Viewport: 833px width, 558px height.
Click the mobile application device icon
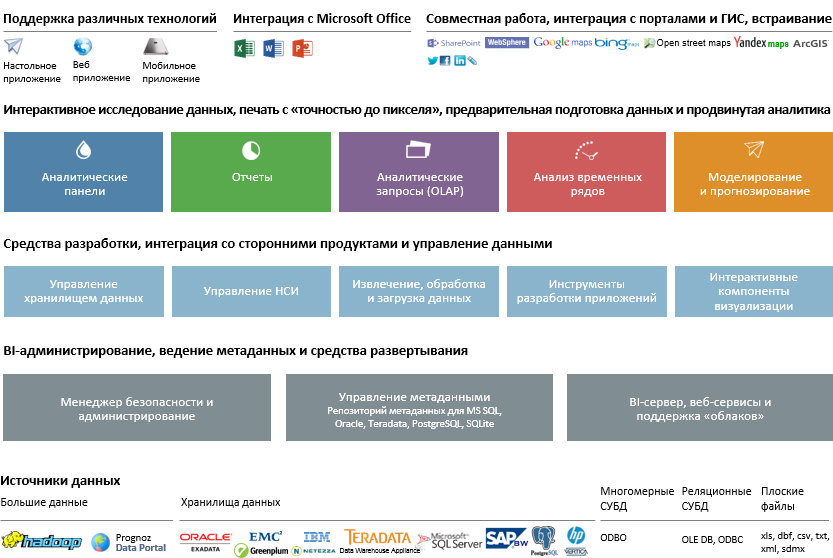tap(156, 47)
